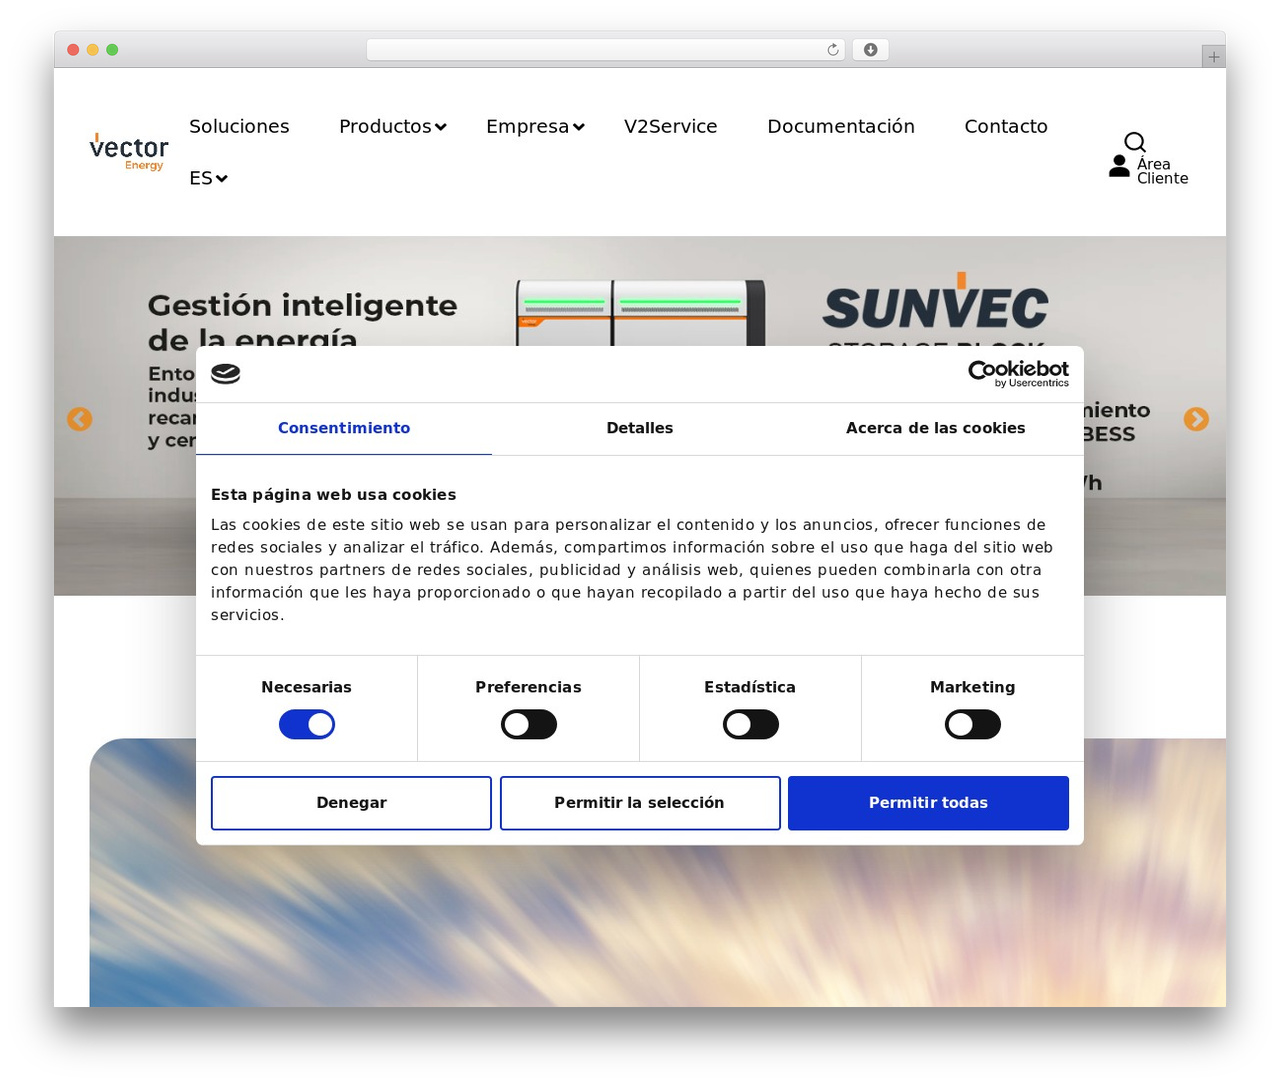Open the Contacto menu item
Image resolution: width=1280 pixels, height=1084 pixels.
point(1006,126)
